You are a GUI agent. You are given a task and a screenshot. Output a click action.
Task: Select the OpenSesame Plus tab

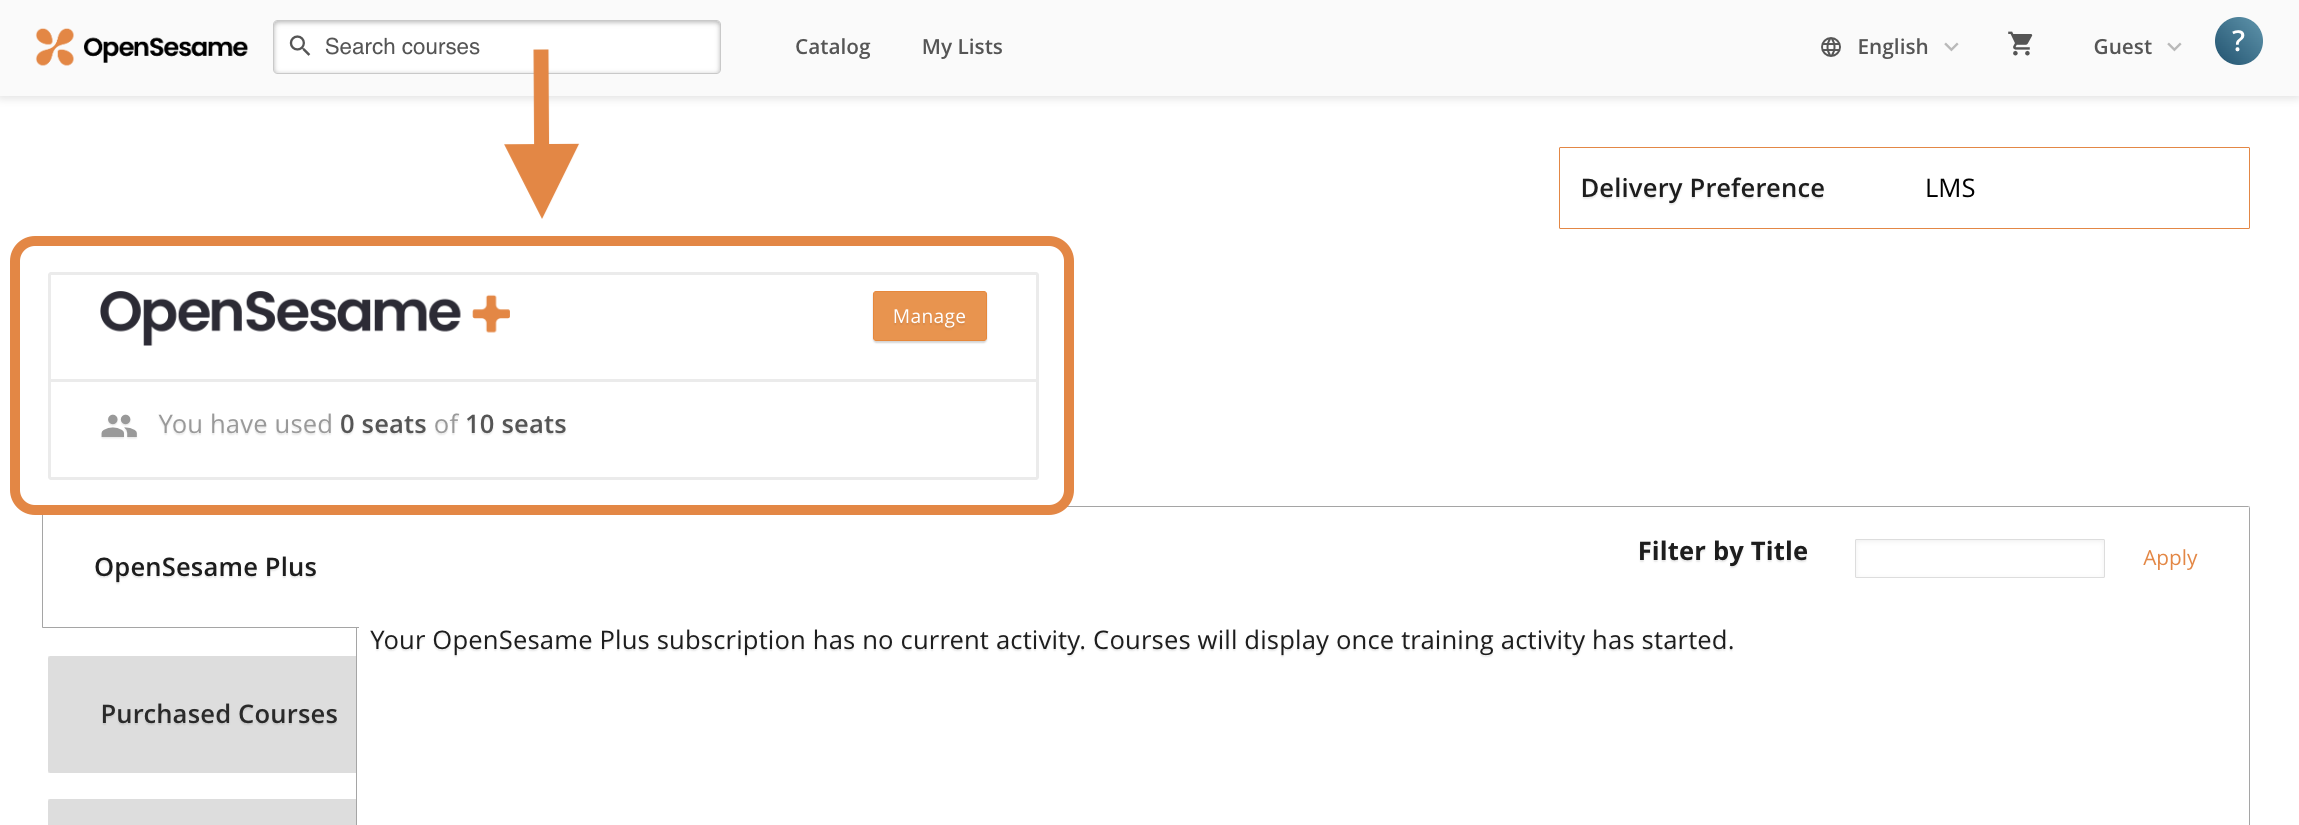point(204,566)
